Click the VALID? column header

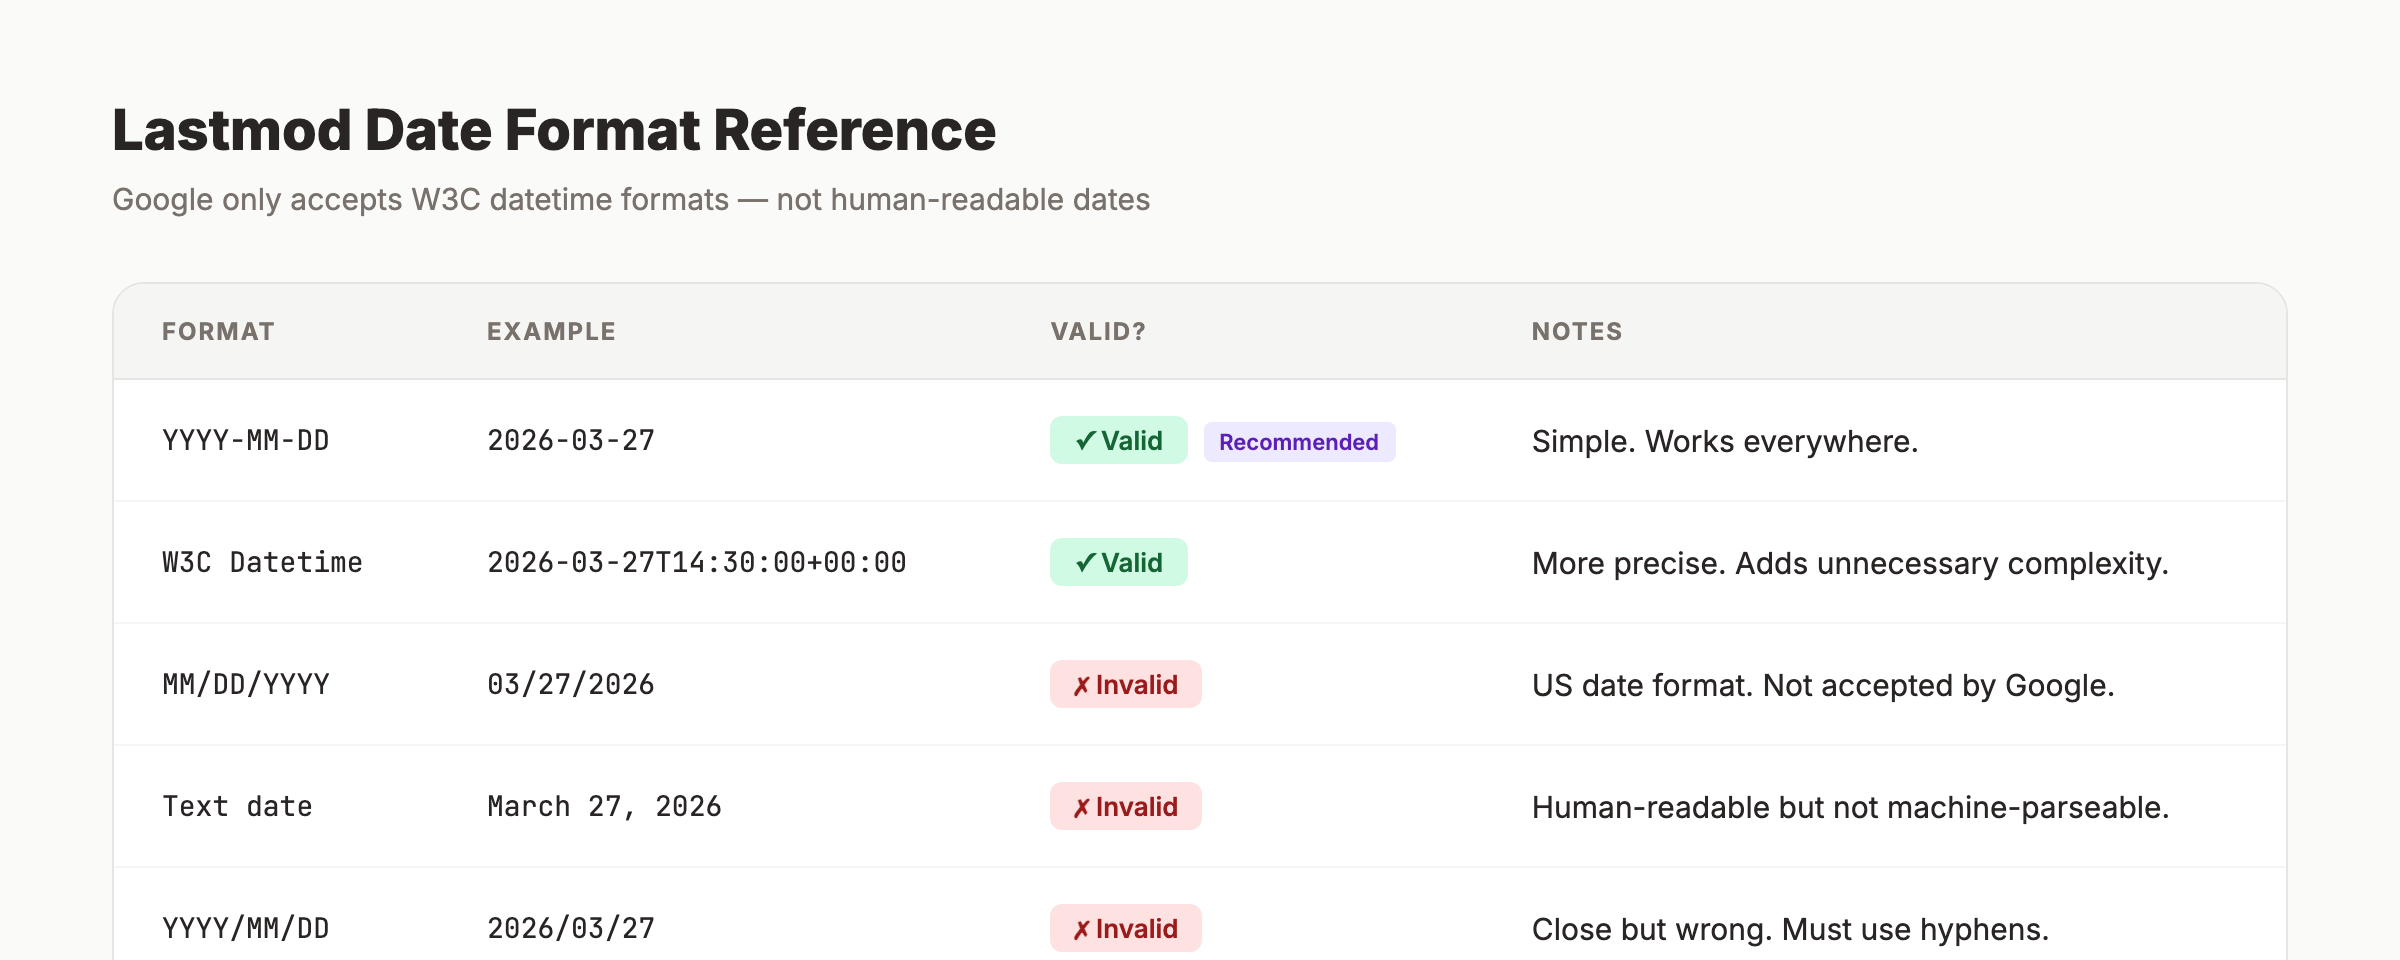(x=1099, y=331)
